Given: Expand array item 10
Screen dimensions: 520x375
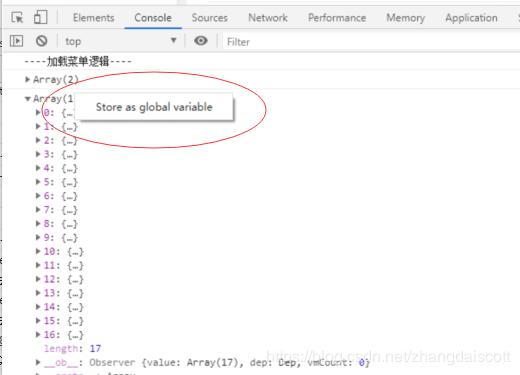Looking at the screenshot, I should (38, 251).
